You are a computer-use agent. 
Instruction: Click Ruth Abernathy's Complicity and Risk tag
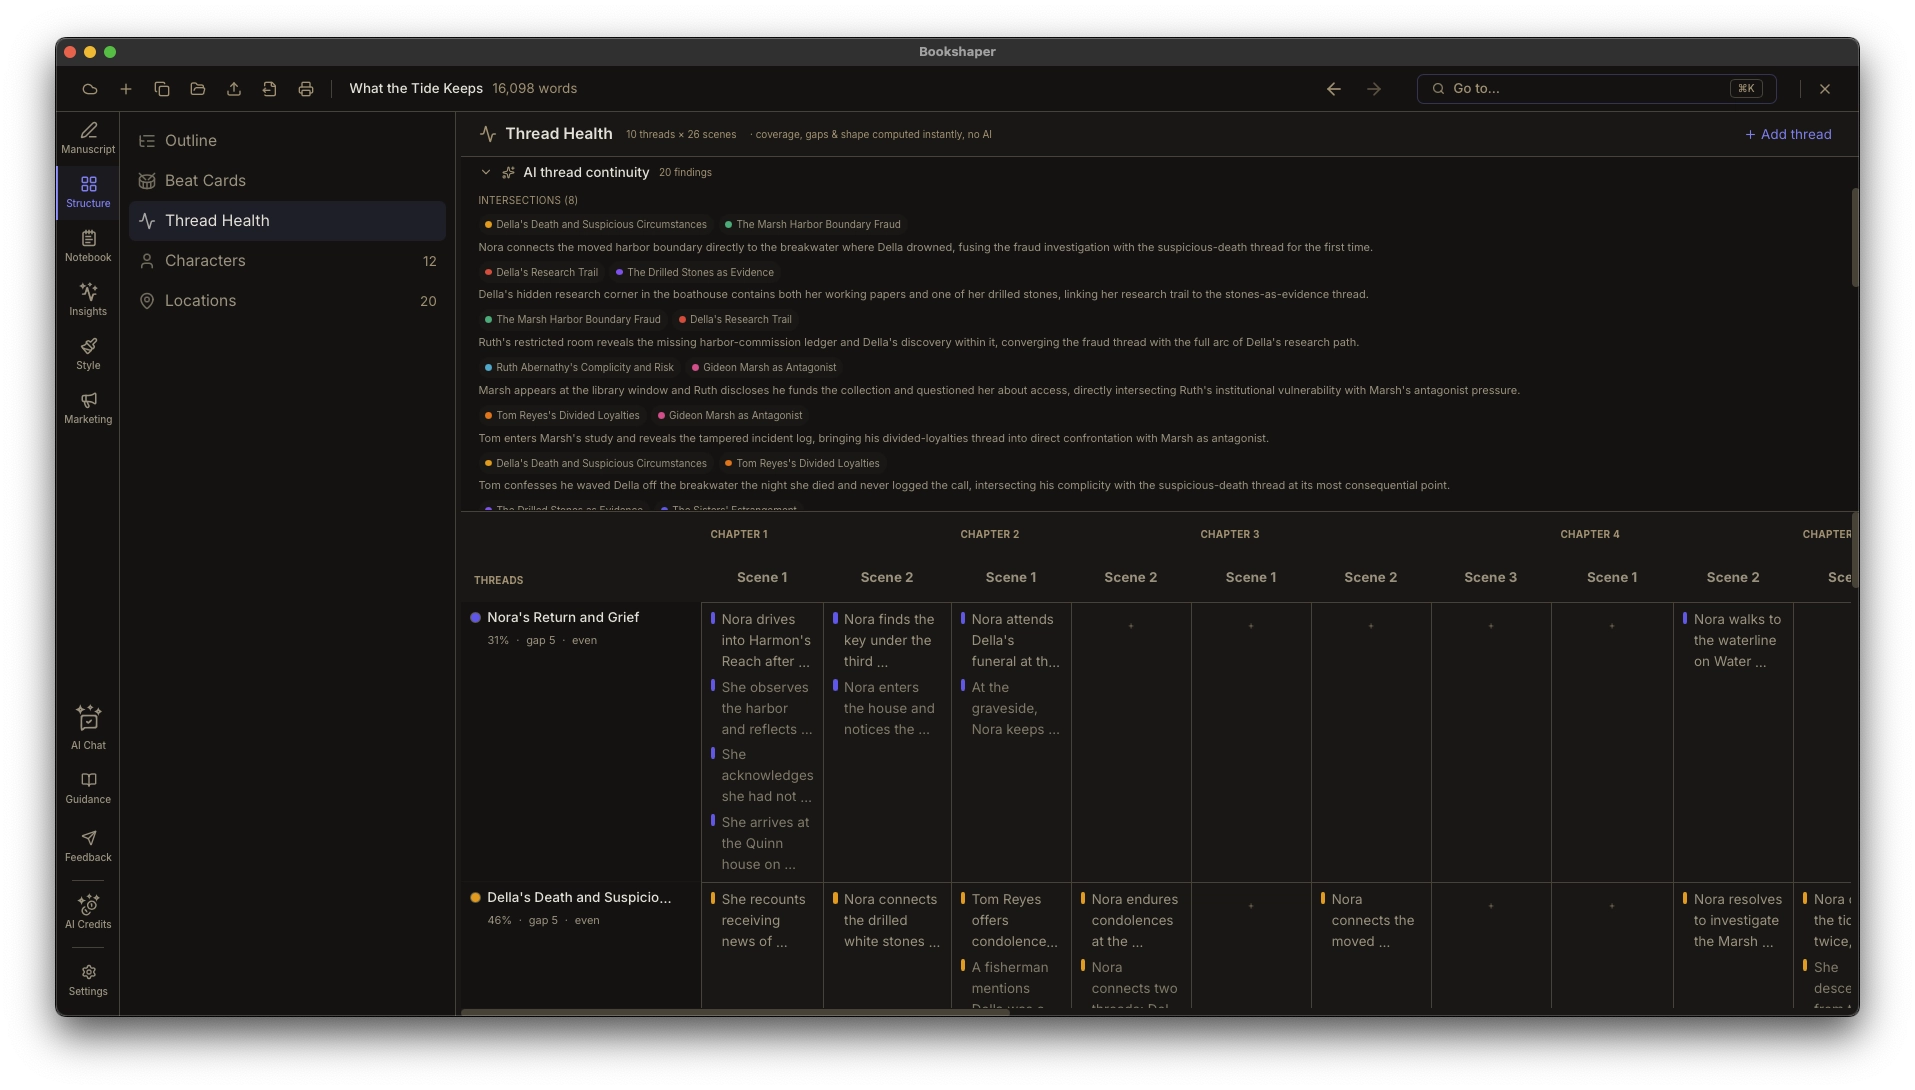coord(579,368)
